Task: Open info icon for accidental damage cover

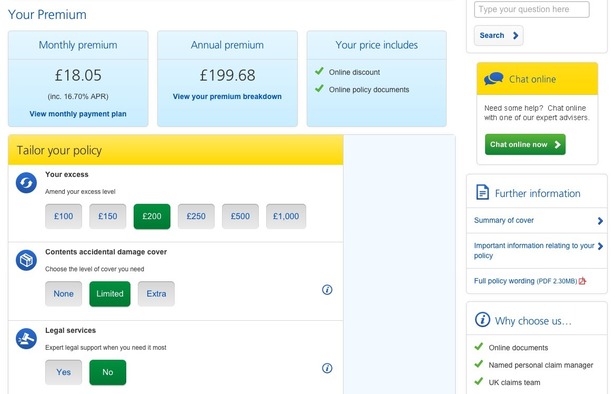Action: (x=327, y=290)
